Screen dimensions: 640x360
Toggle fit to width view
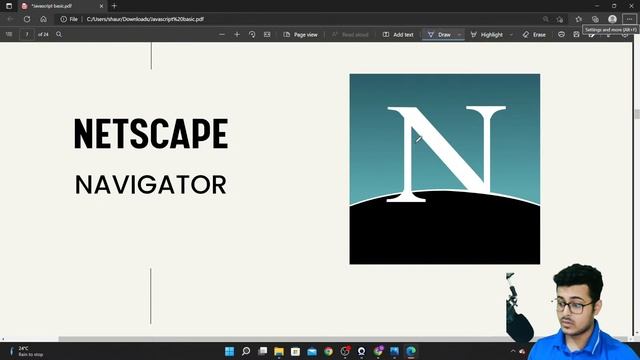pos(267,35)
